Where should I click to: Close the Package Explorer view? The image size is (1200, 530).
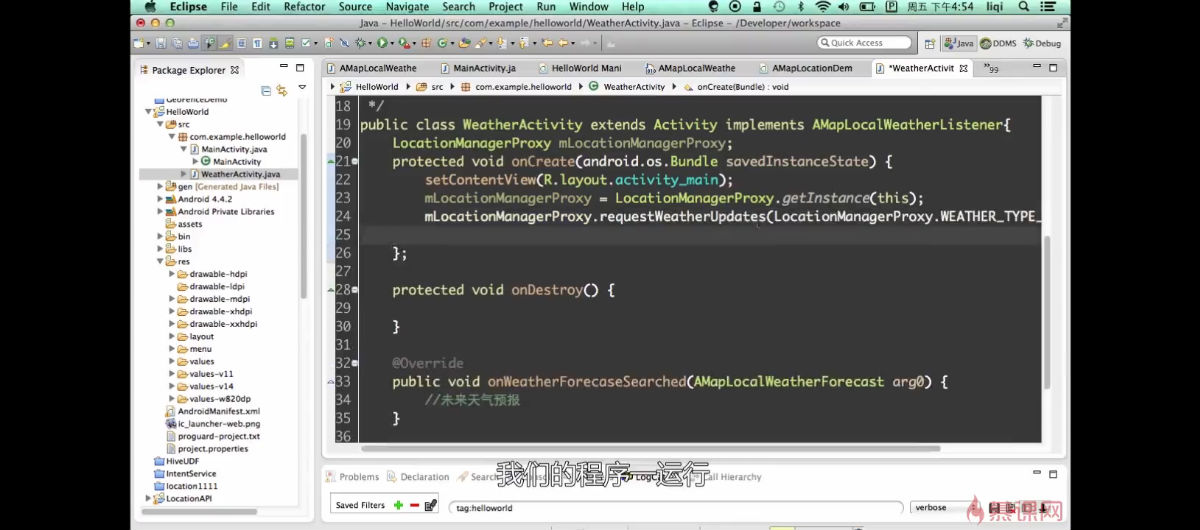pos(235,70)
